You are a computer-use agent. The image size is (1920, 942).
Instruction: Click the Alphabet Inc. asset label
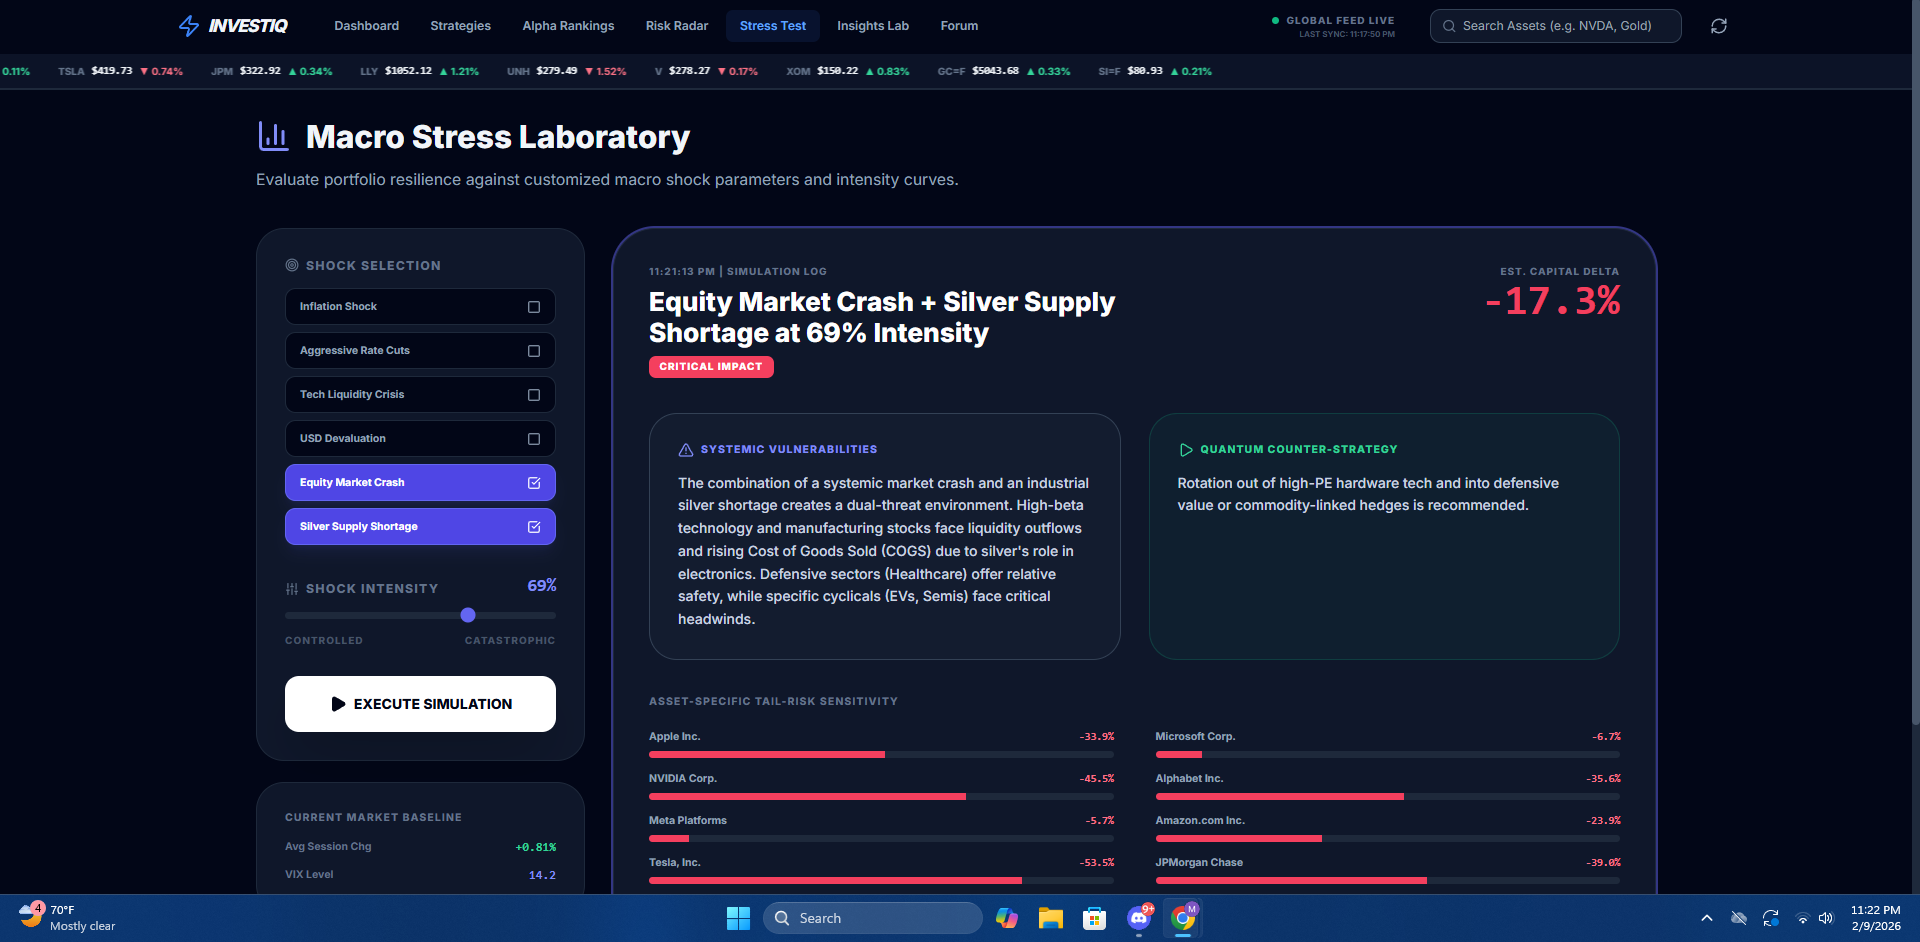tap(1189, 779)
